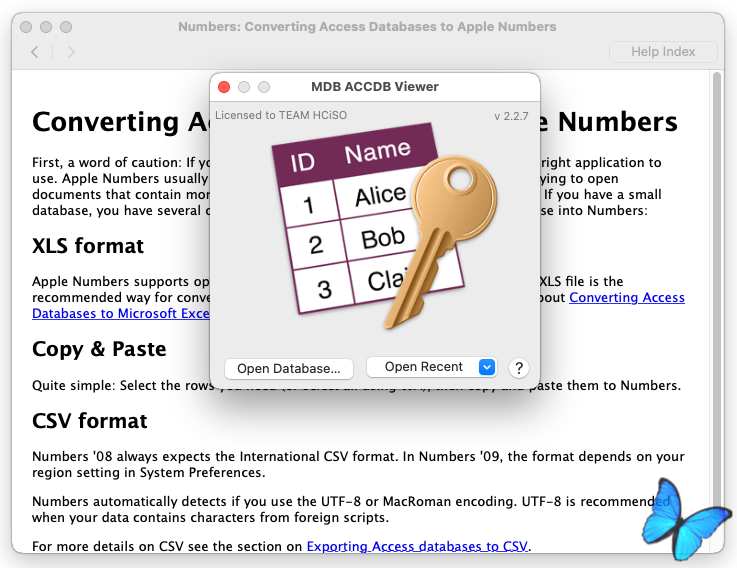Minimize the MDB ACCDB Viewer window
Viewport: 737px width, 568px height.
pos(244,87)
